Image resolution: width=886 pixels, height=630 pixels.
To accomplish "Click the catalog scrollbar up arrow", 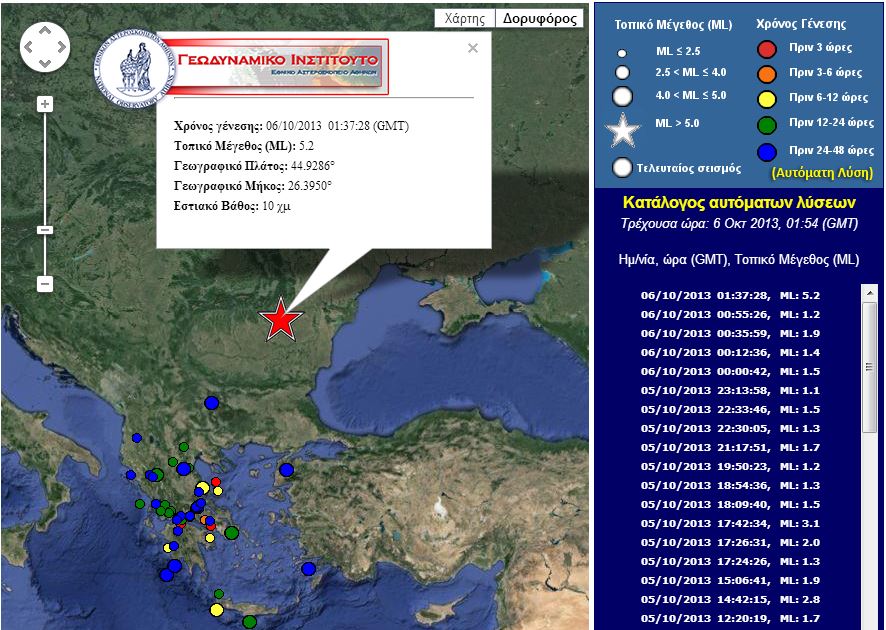I will click(x=869, y=291).
